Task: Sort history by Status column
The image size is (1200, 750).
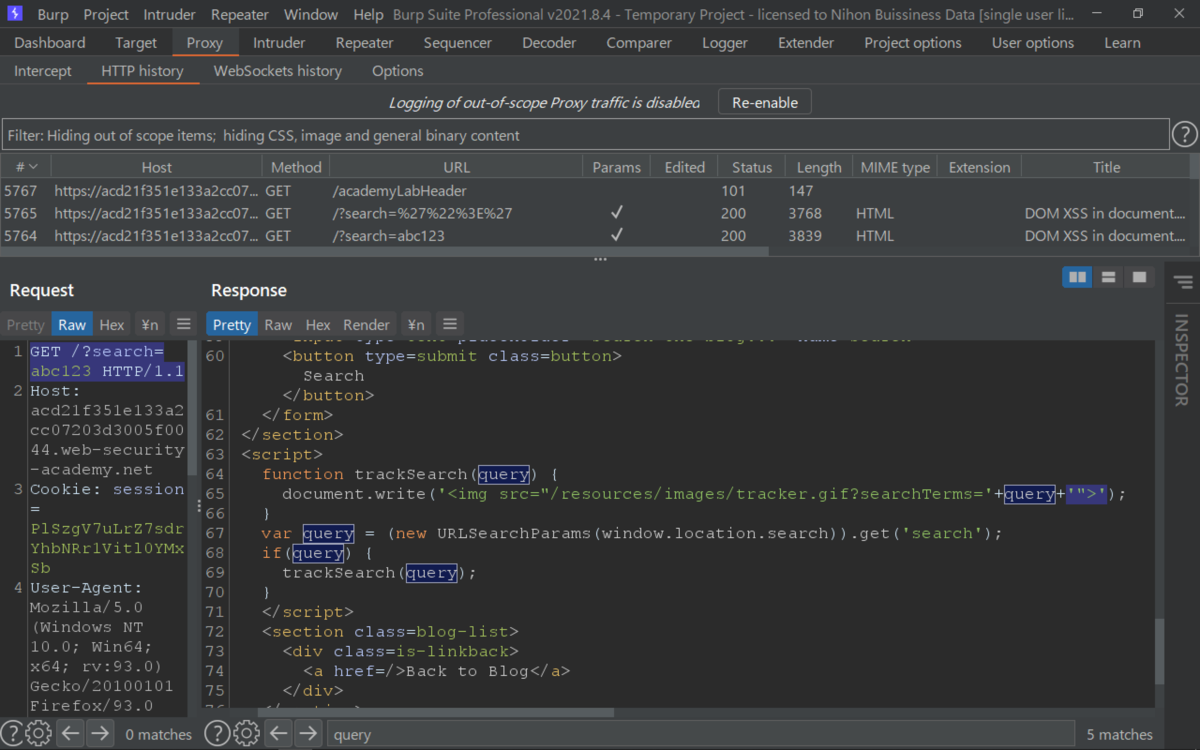Action: 752,167
